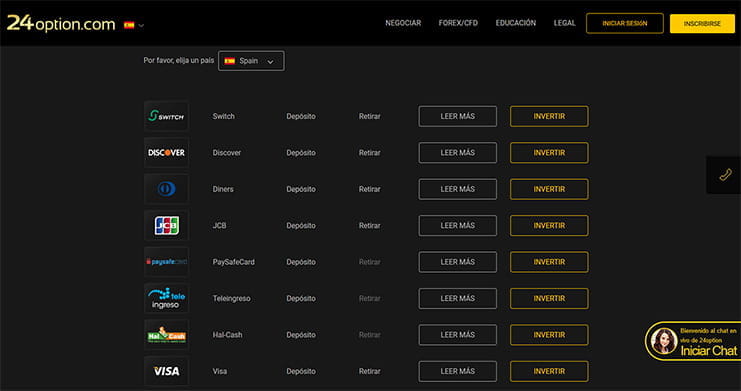
Task: Click the INICIAR SESIÓN button
Action: (625, 23)
